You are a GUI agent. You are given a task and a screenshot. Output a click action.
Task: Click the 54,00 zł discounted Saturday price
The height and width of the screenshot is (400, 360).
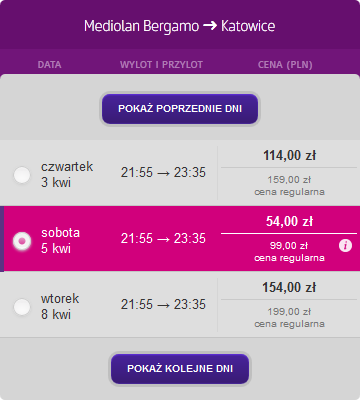290,221
